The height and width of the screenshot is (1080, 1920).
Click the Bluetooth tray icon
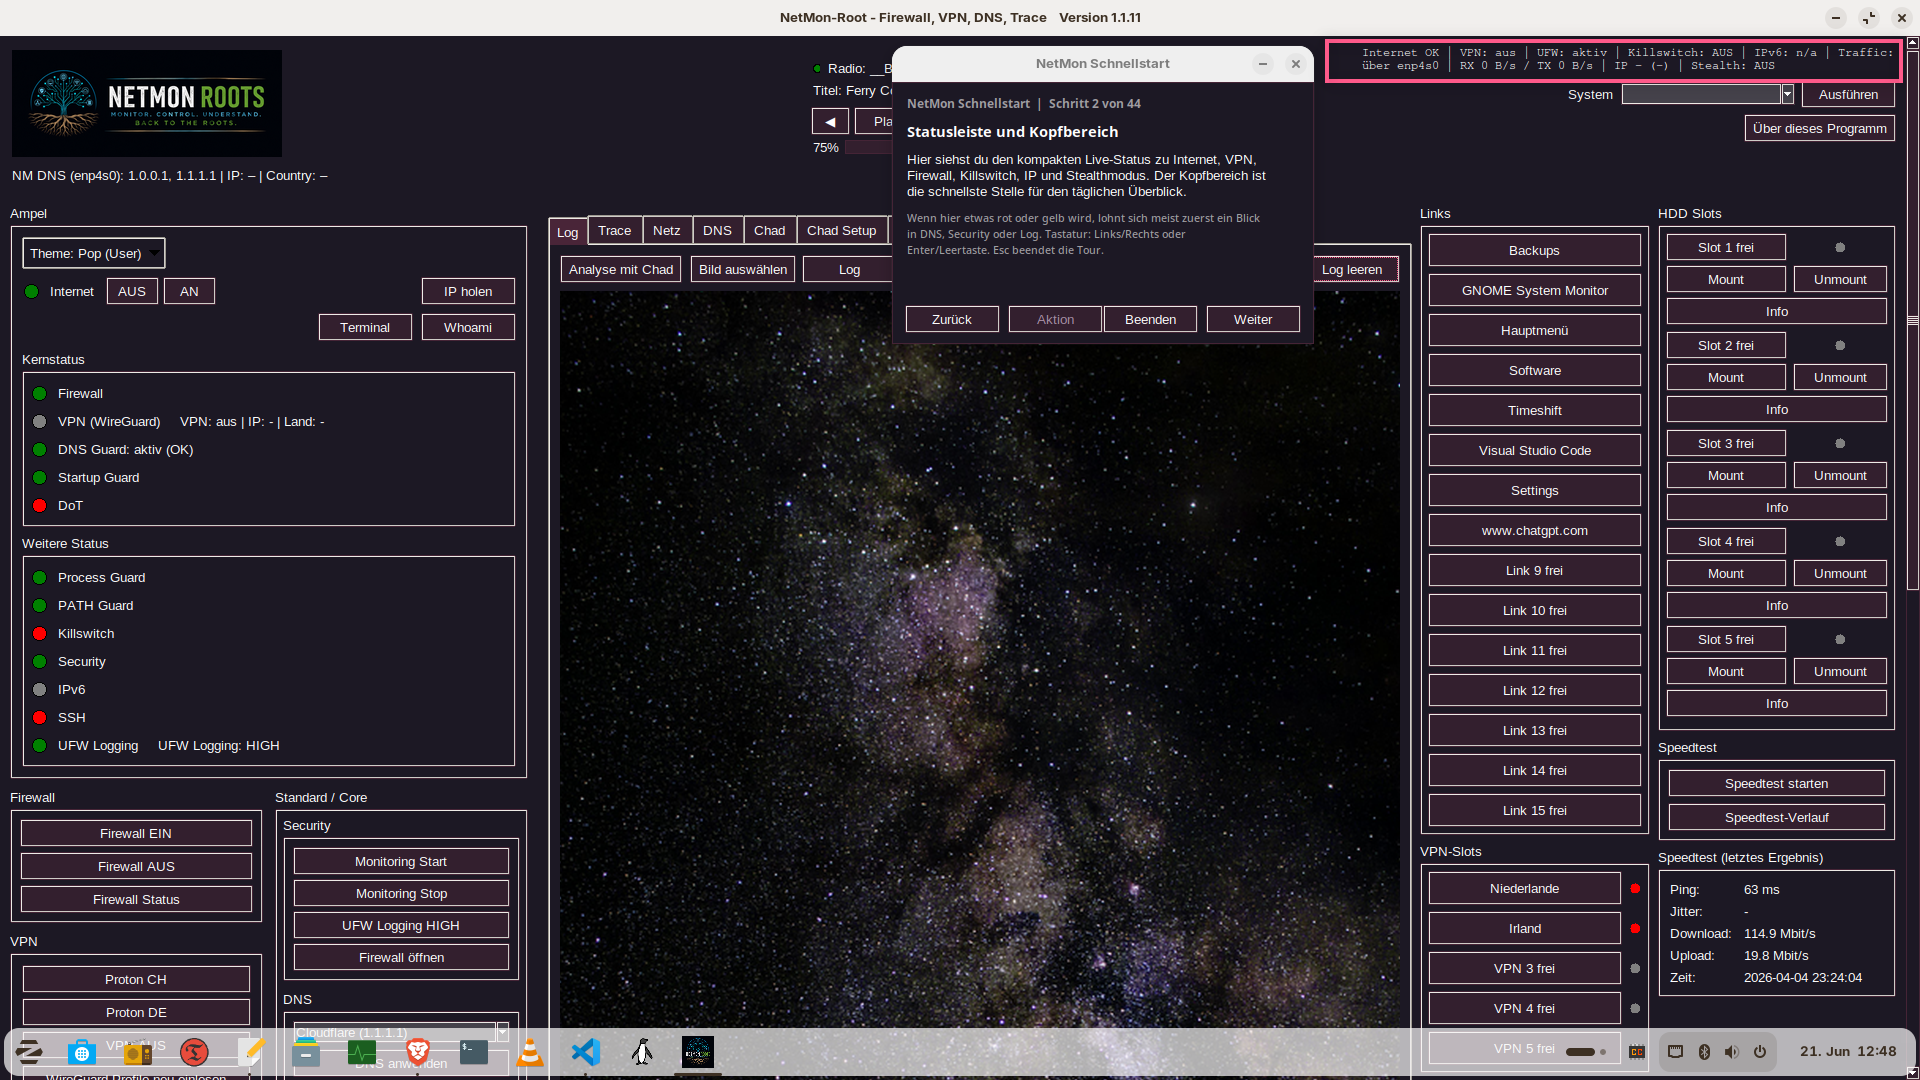click(1704, 1052)
